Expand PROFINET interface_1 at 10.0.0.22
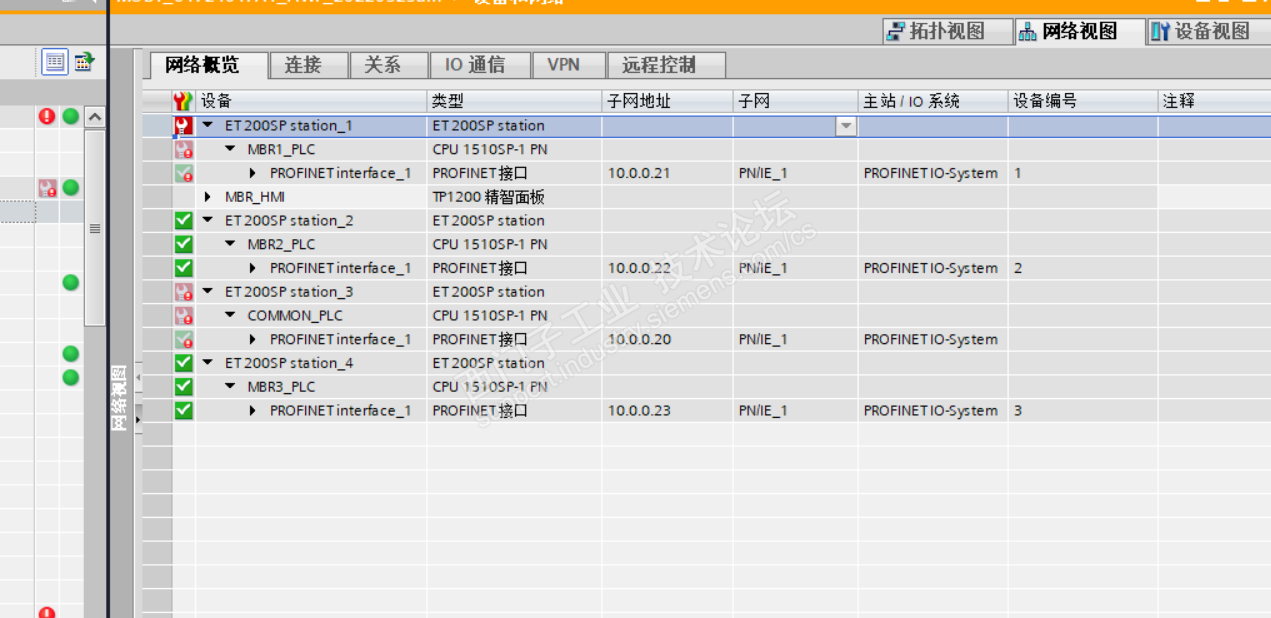Viewport: 1271px width, 618px height. [253, 268]
